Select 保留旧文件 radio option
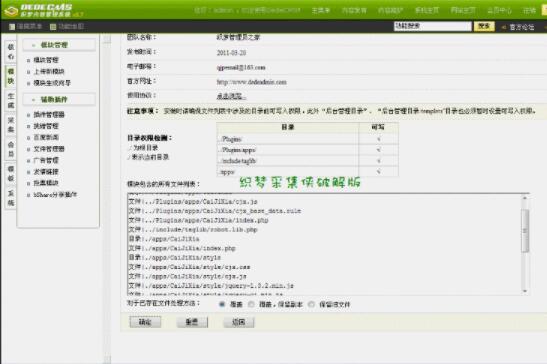Image resolution: width=547 pixels, height=364 pixels. (311, 304)
